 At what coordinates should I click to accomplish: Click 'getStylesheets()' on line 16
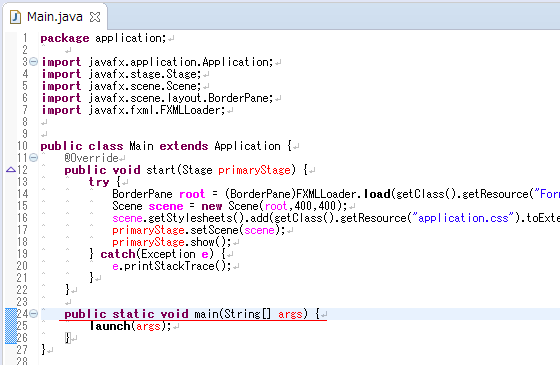point(196,218)
